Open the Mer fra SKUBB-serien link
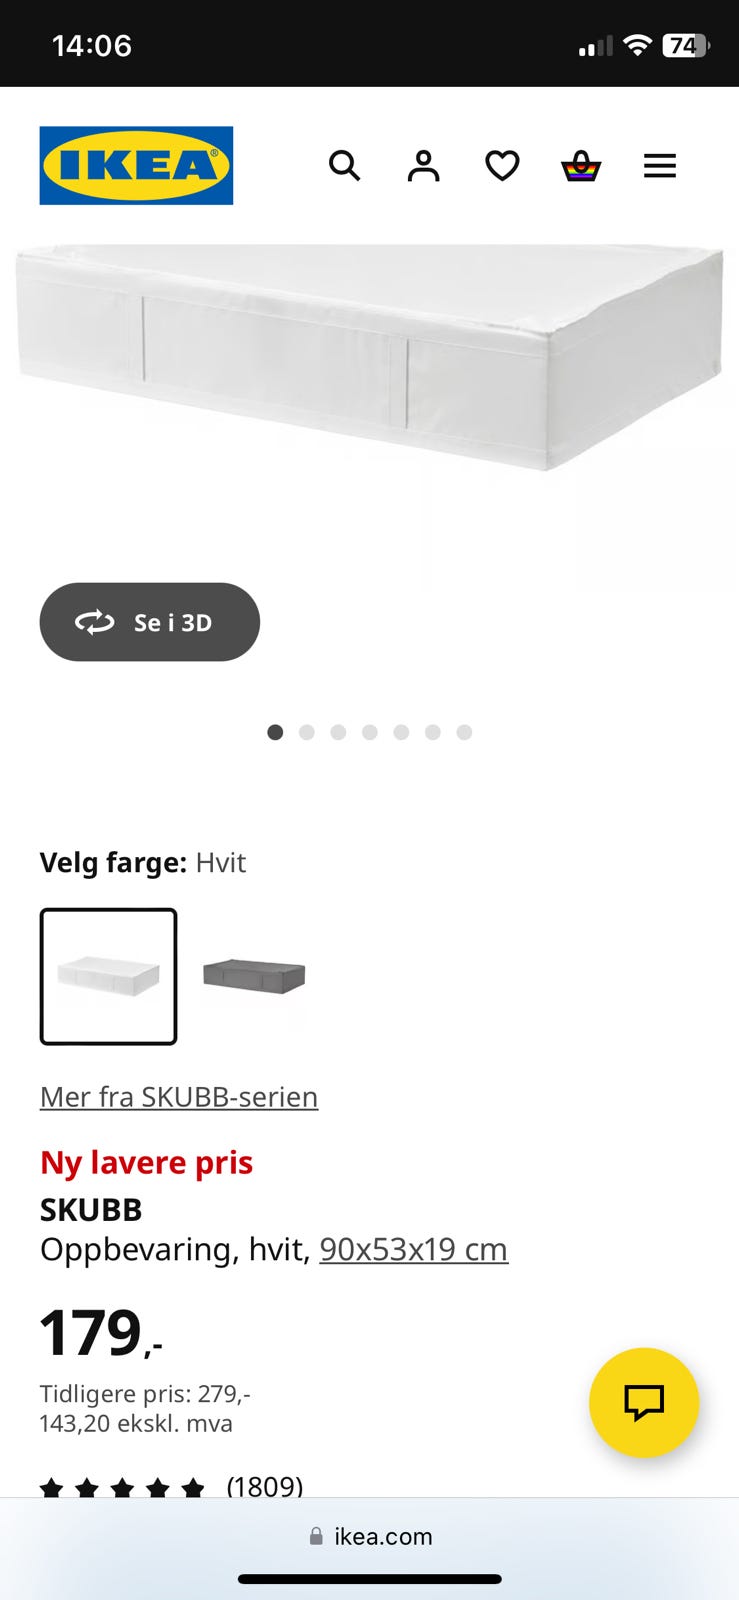This screenshot has height=1600, width=739. pyautogui.click(x=179, y=1097)
